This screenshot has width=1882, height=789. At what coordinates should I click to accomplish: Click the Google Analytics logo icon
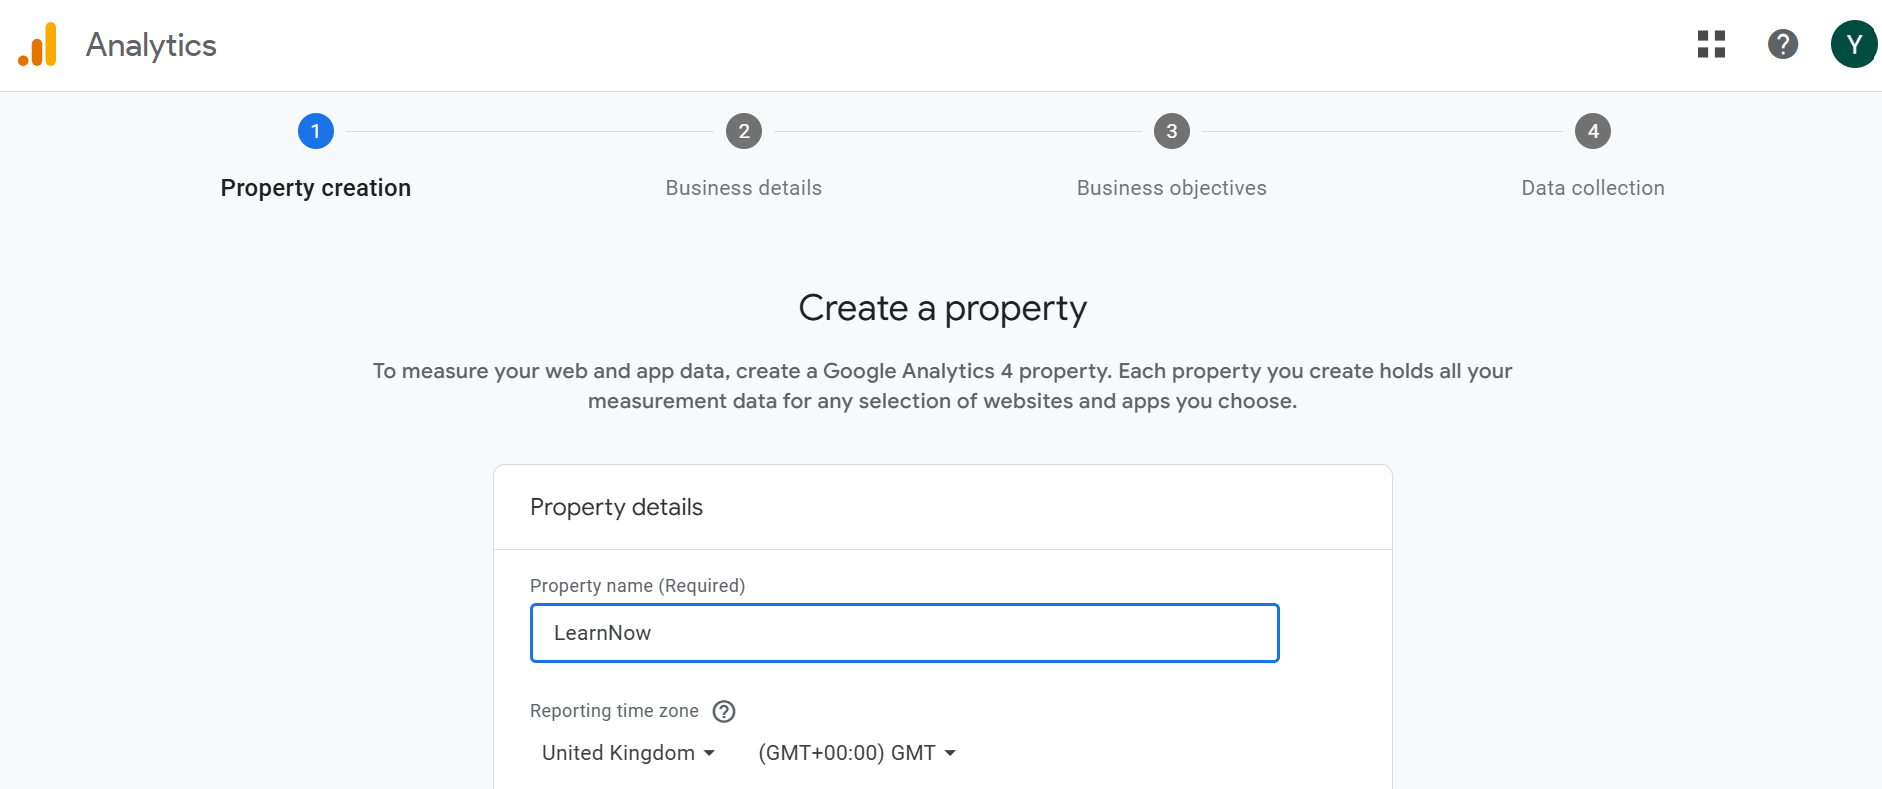pyautogui.click(x=38, y=45)
